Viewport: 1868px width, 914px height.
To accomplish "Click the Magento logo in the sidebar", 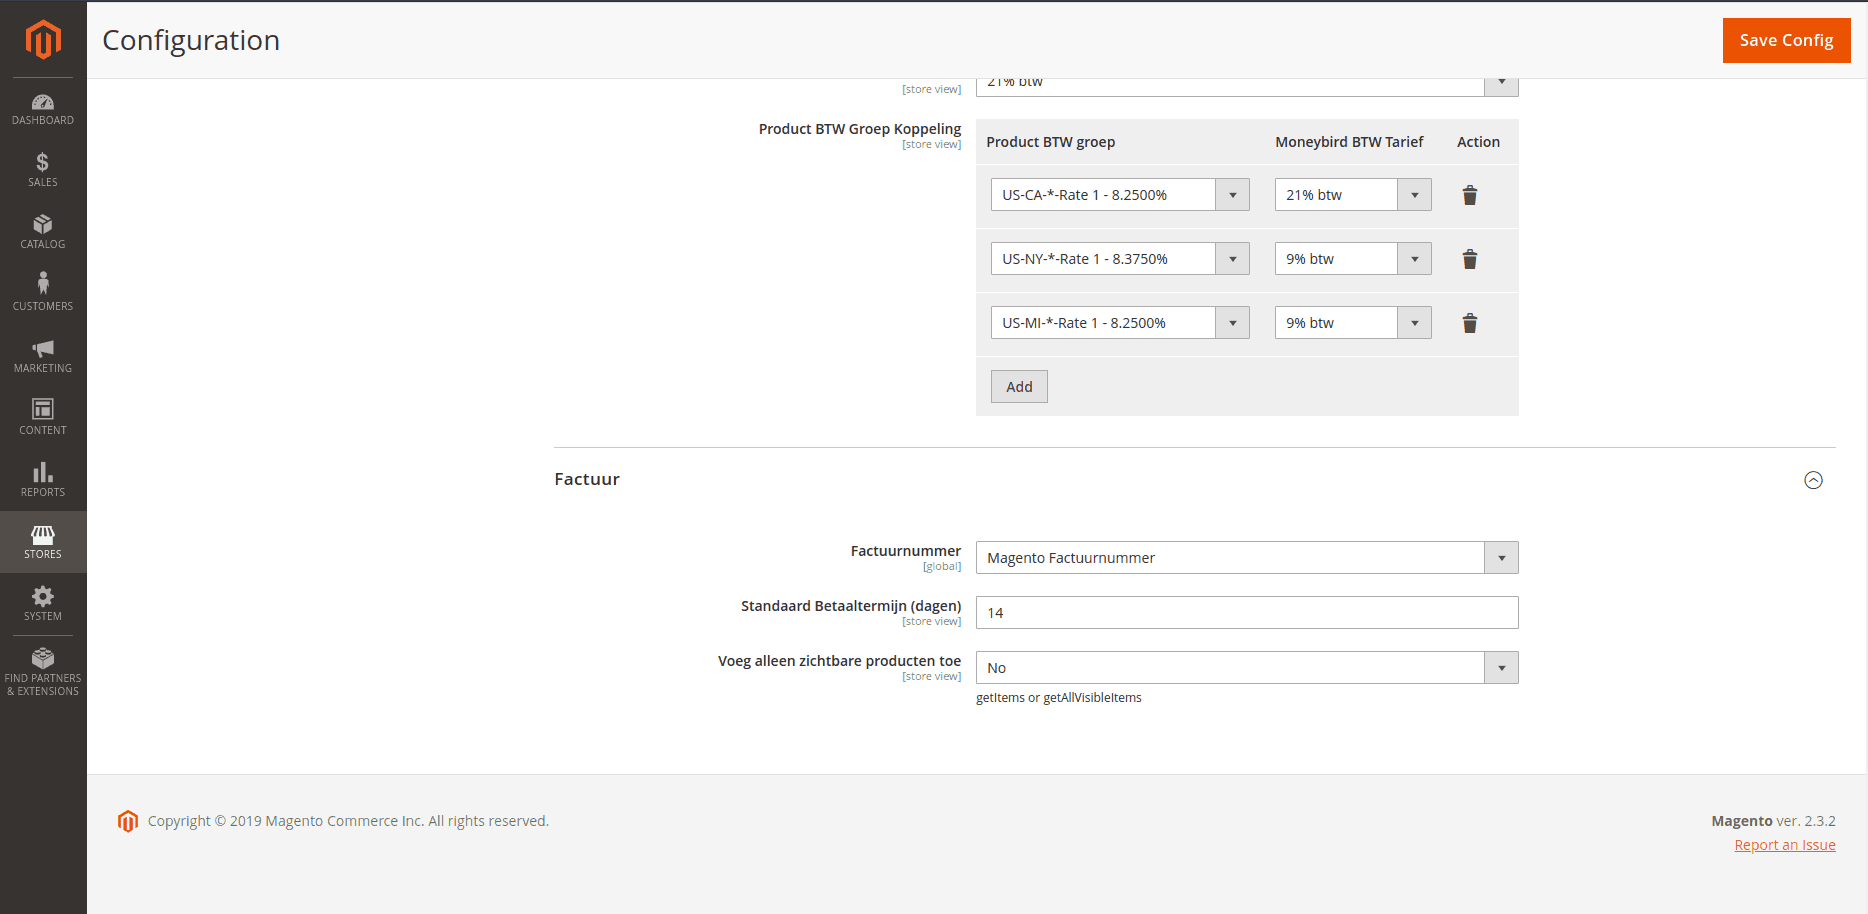I will [43, 40].
